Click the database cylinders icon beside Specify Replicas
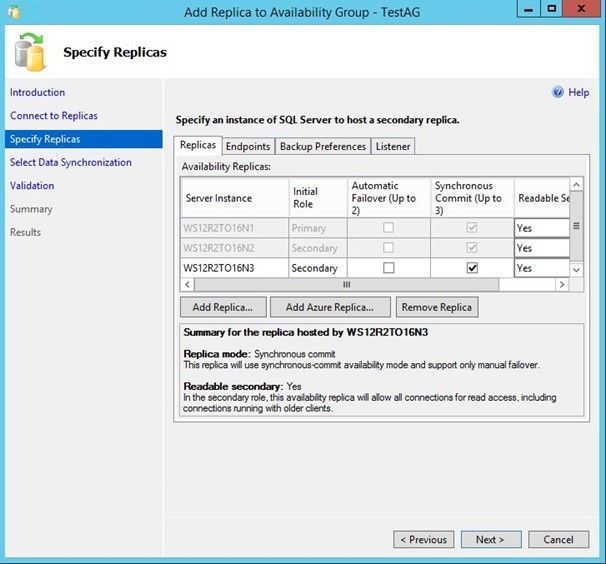 point(30,52)
